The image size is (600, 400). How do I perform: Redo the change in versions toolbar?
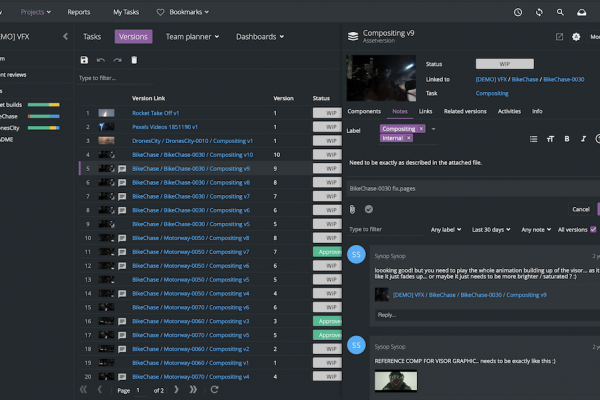[117, 60]
